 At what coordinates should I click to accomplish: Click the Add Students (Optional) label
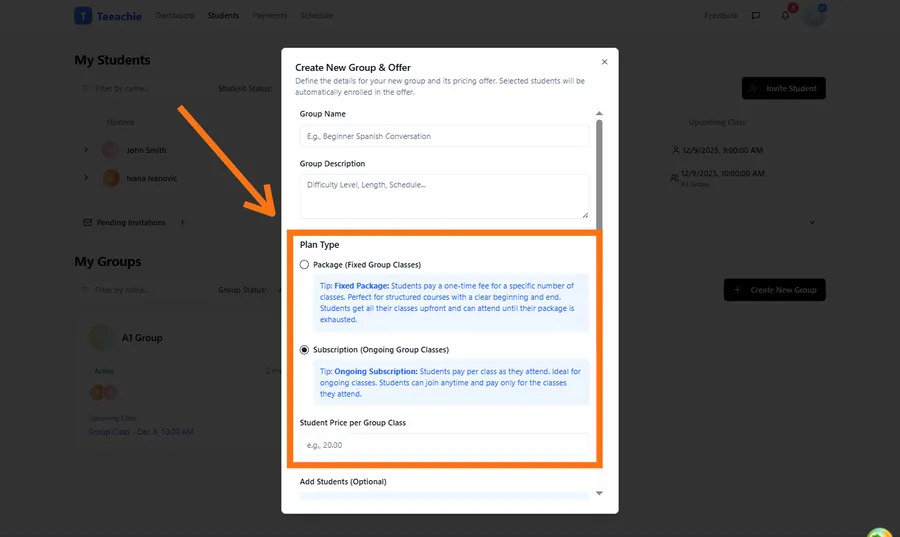[x=343, y=481]
